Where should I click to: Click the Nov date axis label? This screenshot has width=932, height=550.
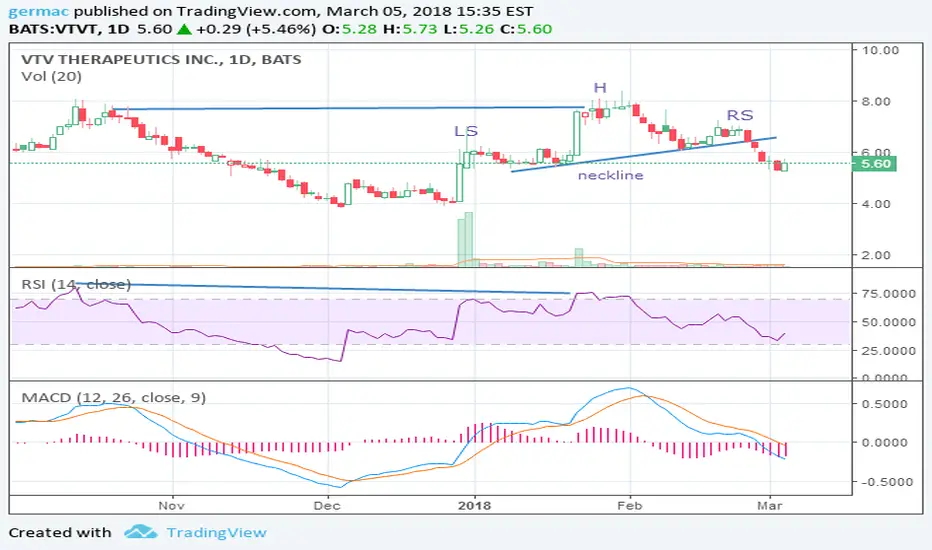click(x=171, y=505)
